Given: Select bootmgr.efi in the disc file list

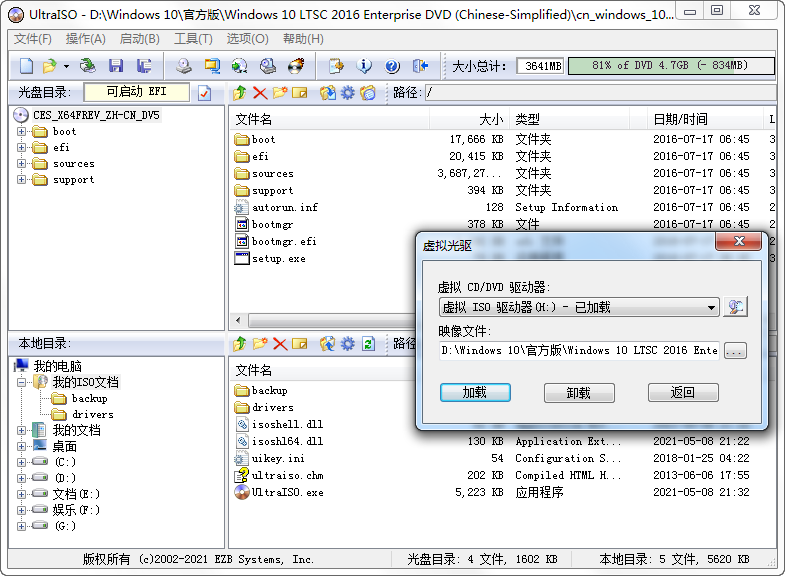Looking at the screenshot, I should [275, 242].
